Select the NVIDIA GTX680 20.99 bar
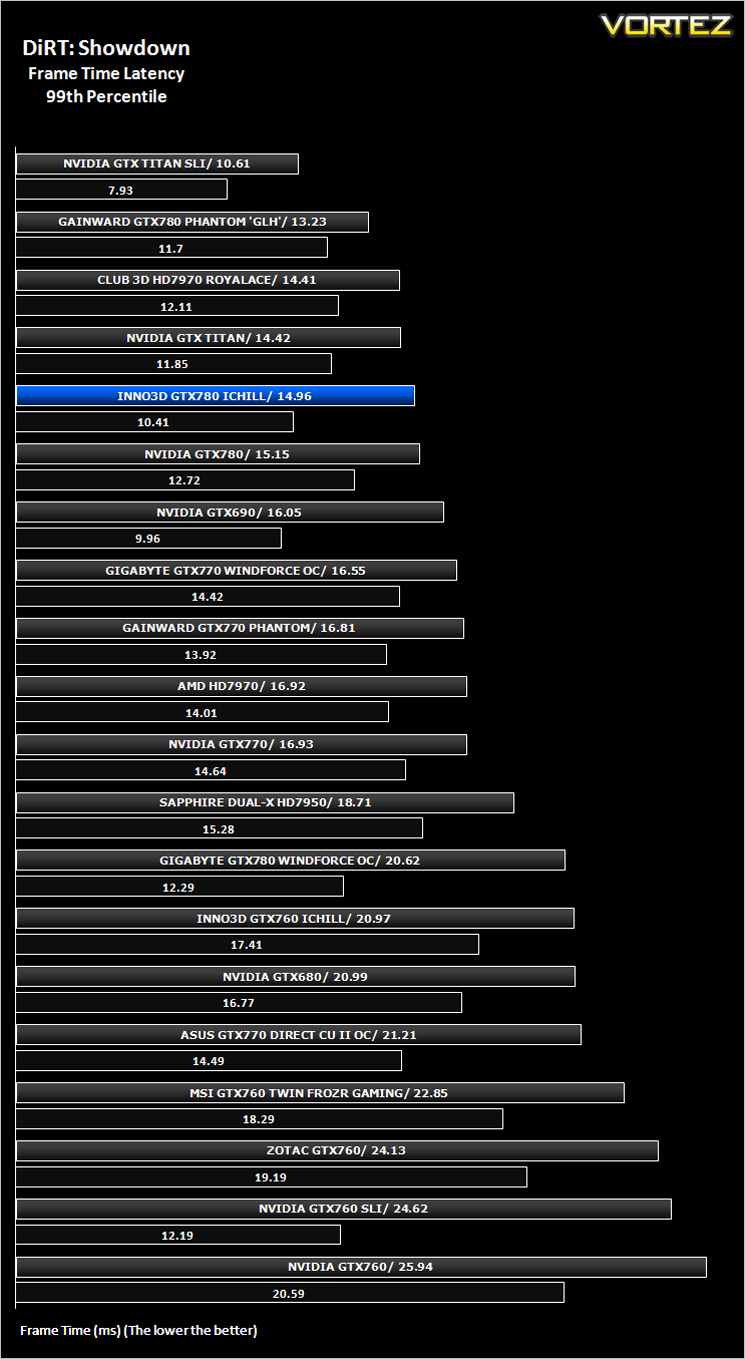The width and height of the screenshot is (745, 1359). (296, 976)
